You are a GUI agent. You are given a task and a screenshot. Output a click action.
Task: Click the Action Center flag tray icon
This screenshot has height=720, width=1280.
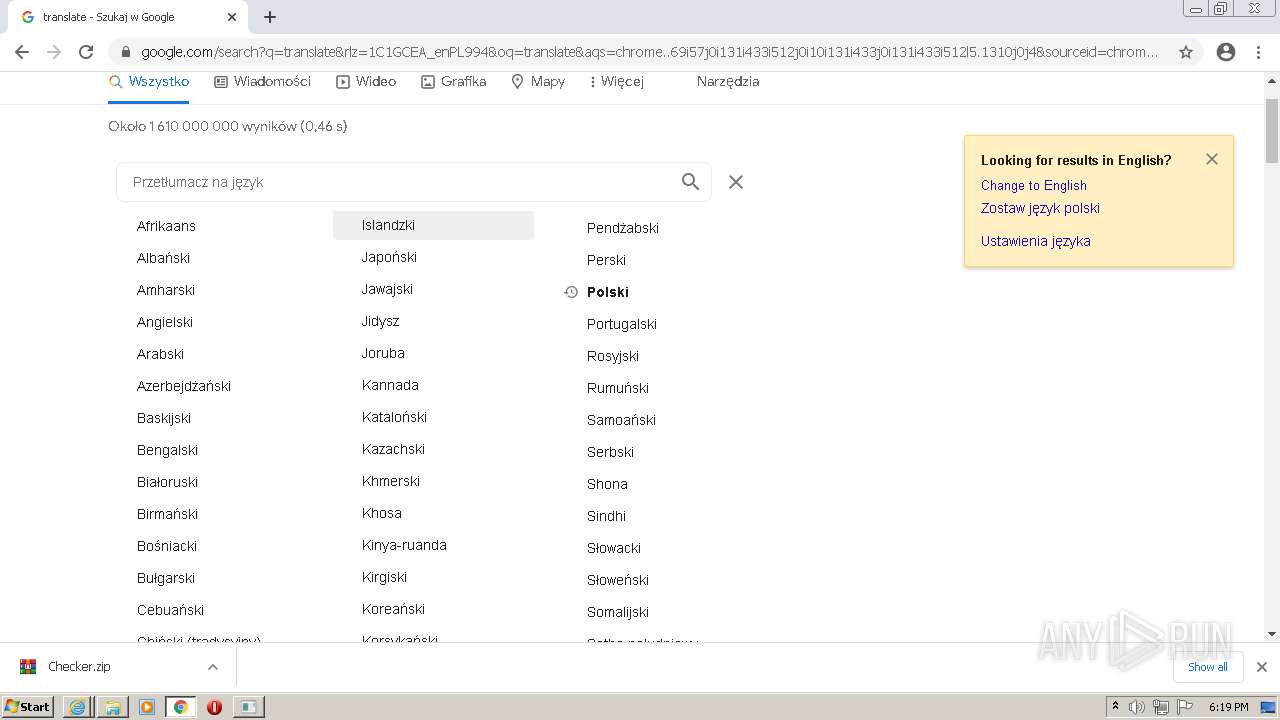(1184, 707)
